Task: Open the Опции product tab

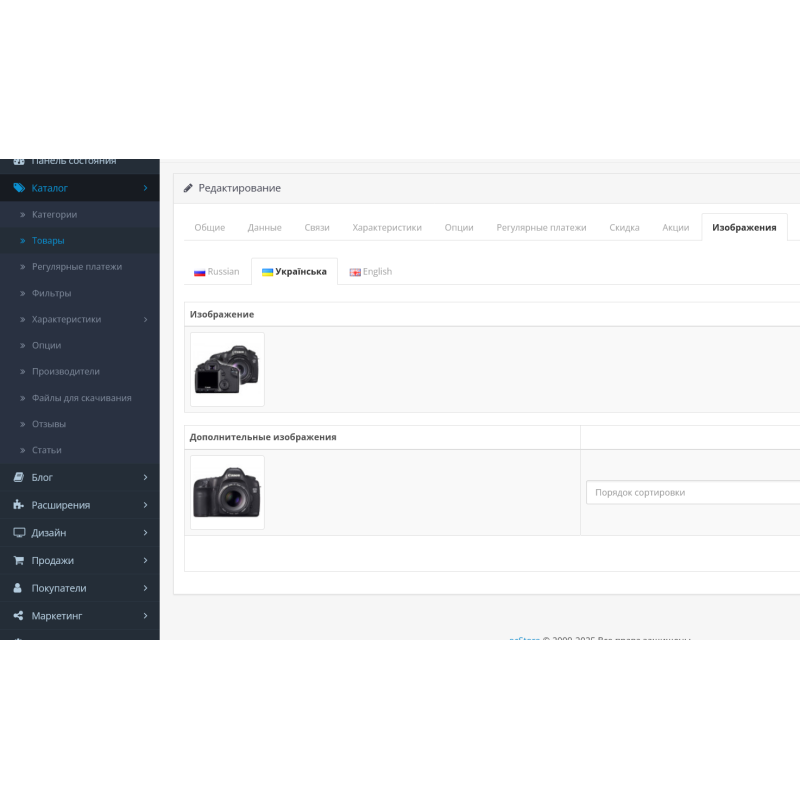Action: (x=459, y=228)
